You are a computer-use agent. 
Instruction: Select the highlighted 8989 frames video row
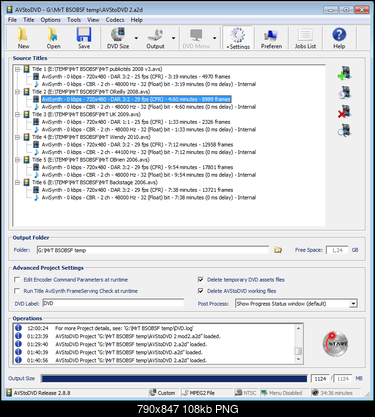pos(136,99)
